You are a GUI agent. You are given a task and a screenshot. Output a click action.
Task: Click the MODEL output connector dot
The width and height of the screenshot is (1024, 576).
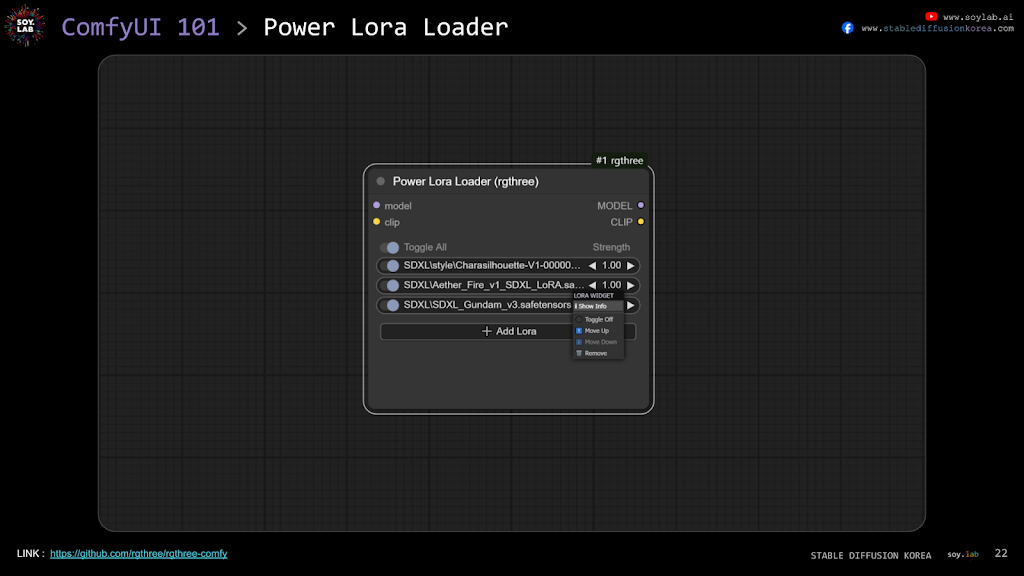point(641,205)
